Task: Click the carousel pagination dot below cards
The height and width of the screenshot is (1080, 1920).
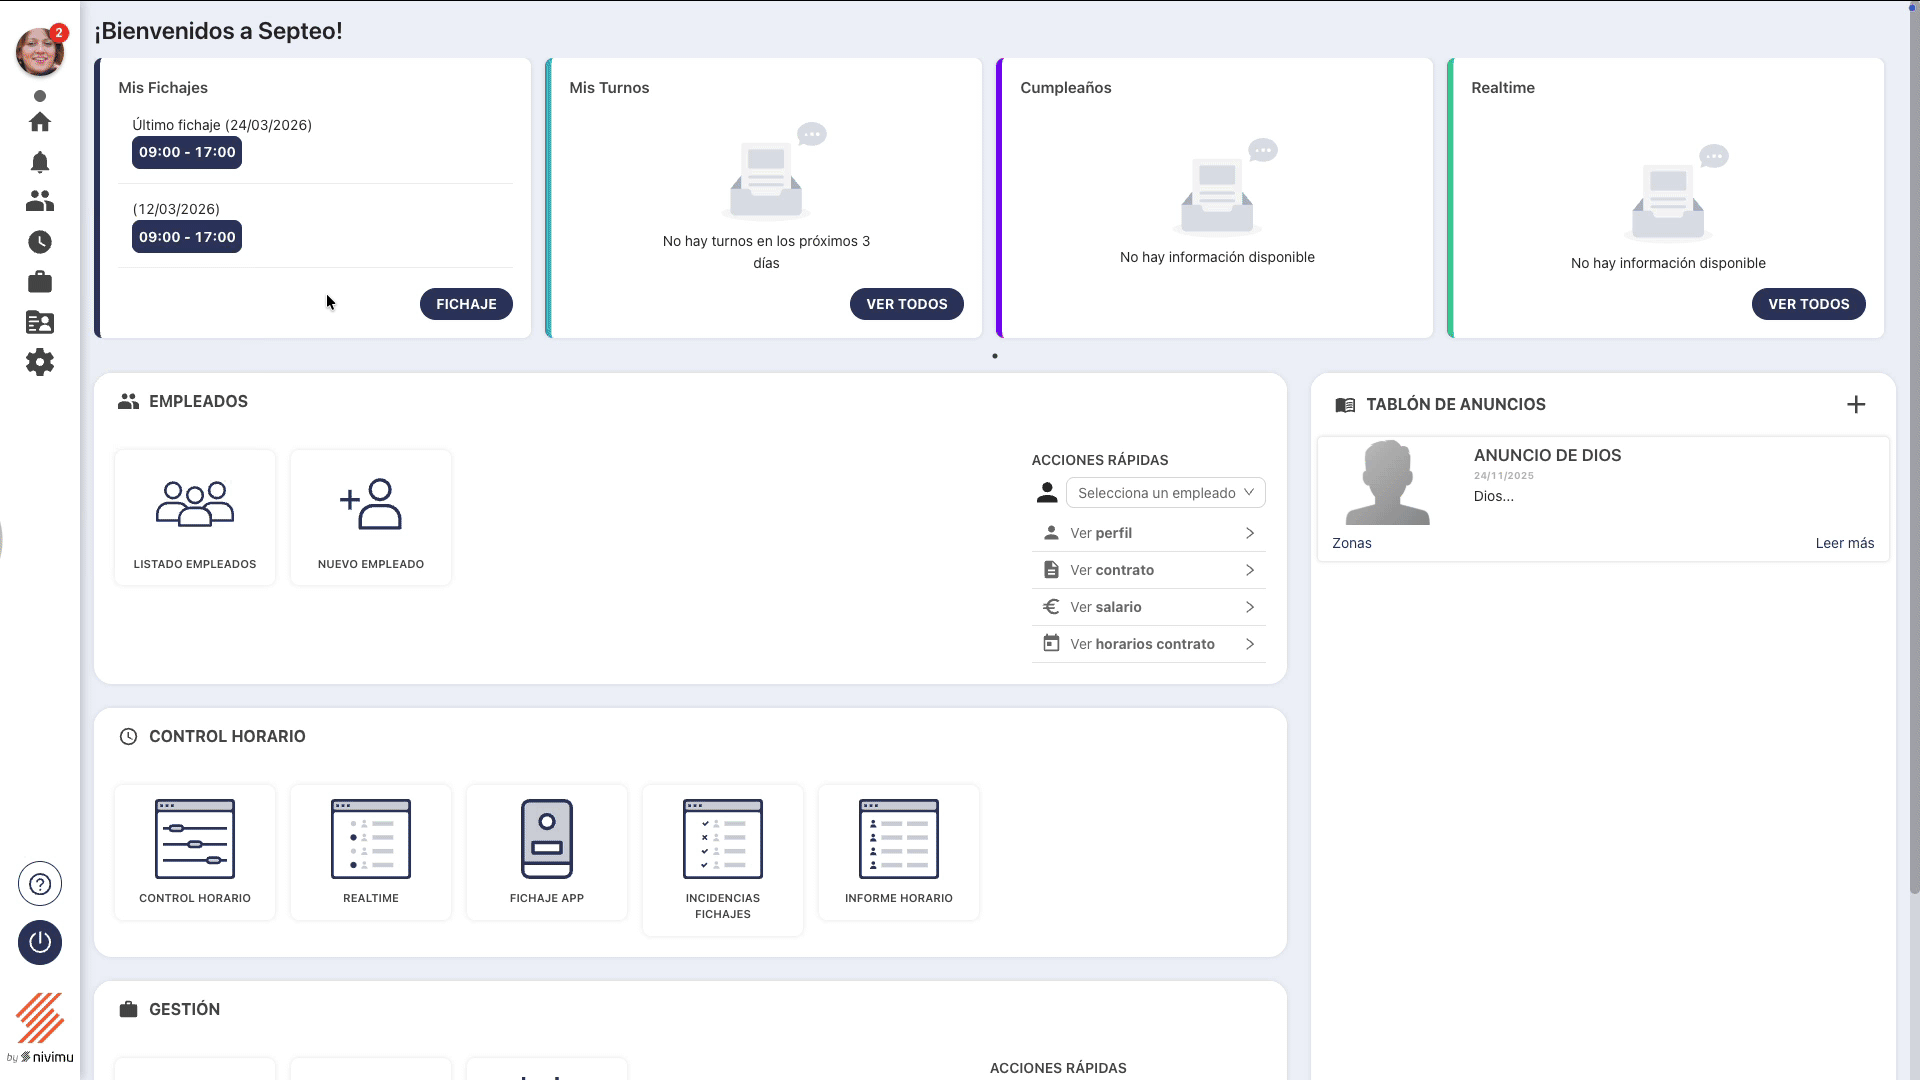Action: 995,356
